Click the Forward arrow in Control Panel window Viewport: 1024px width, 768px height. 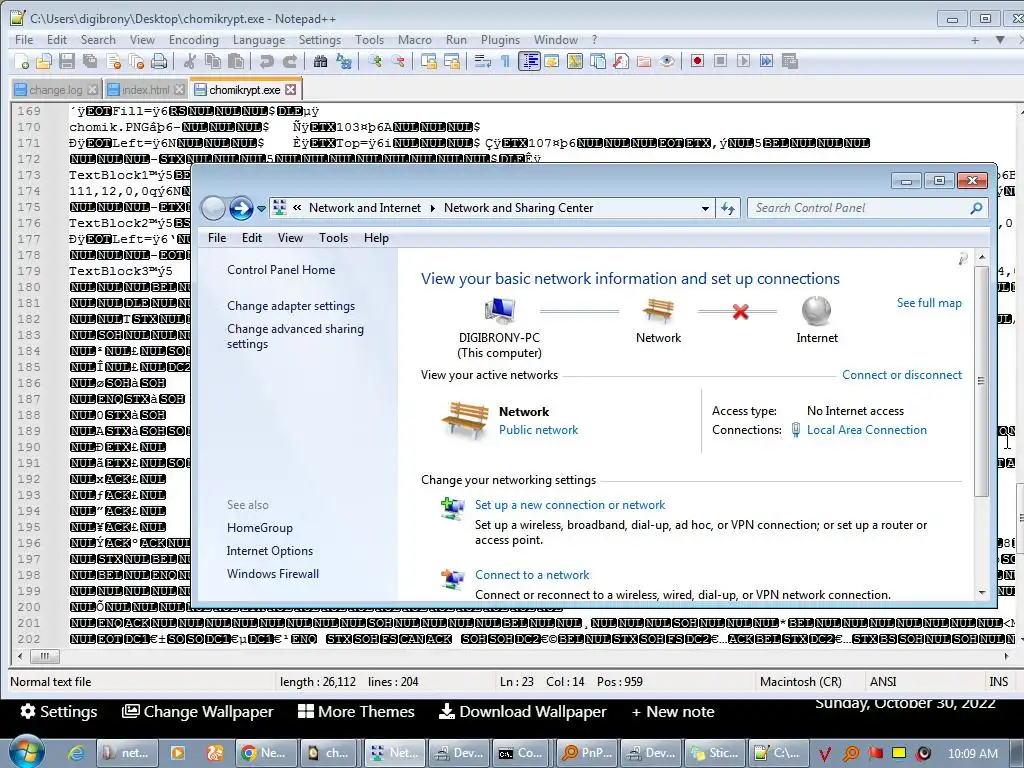(241, 208)
